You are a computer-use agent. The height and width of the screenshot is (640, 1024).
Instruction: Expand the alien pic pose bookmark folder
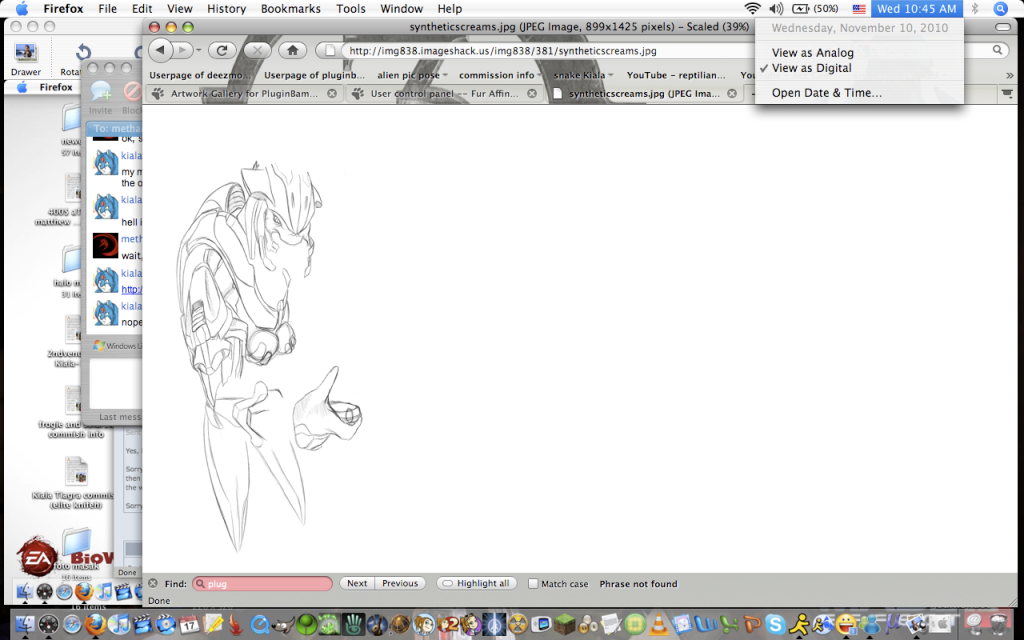412,75
